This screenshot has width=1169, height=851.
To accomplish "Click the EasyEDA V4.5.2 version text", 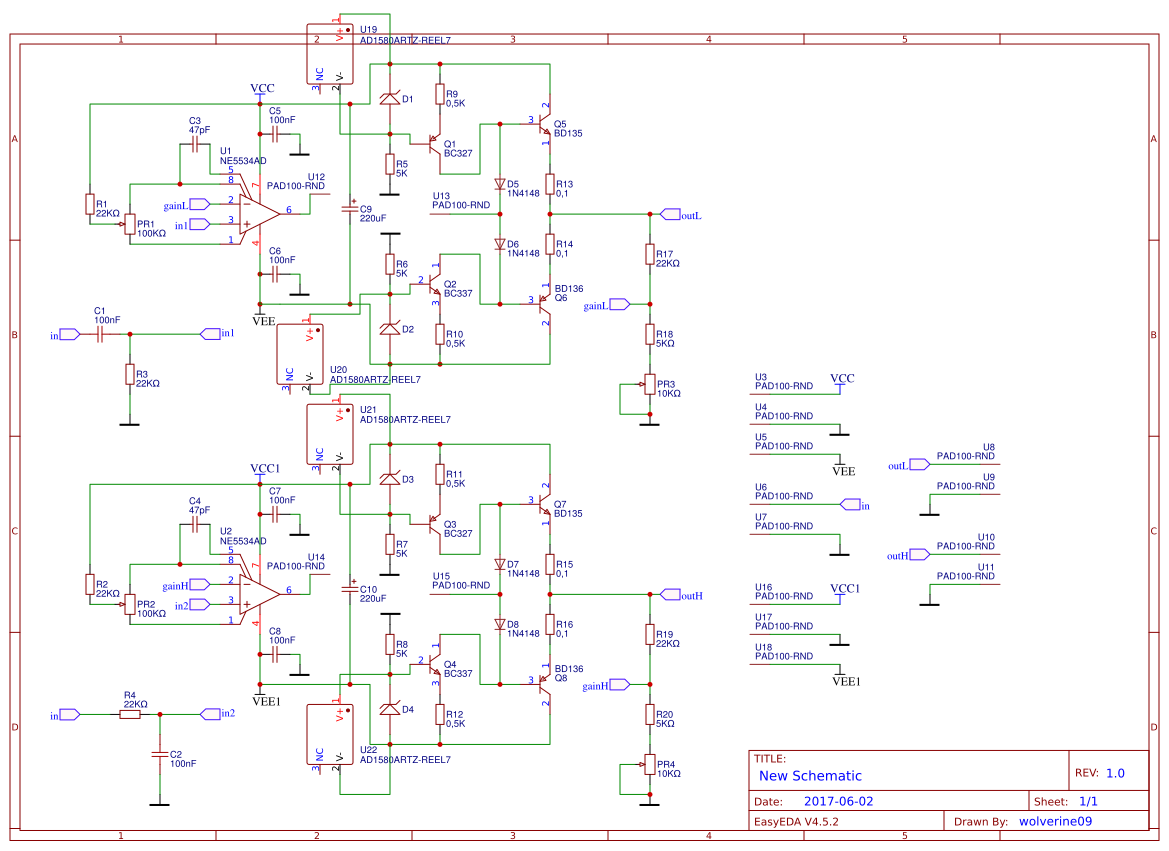I will pos(798,820).
